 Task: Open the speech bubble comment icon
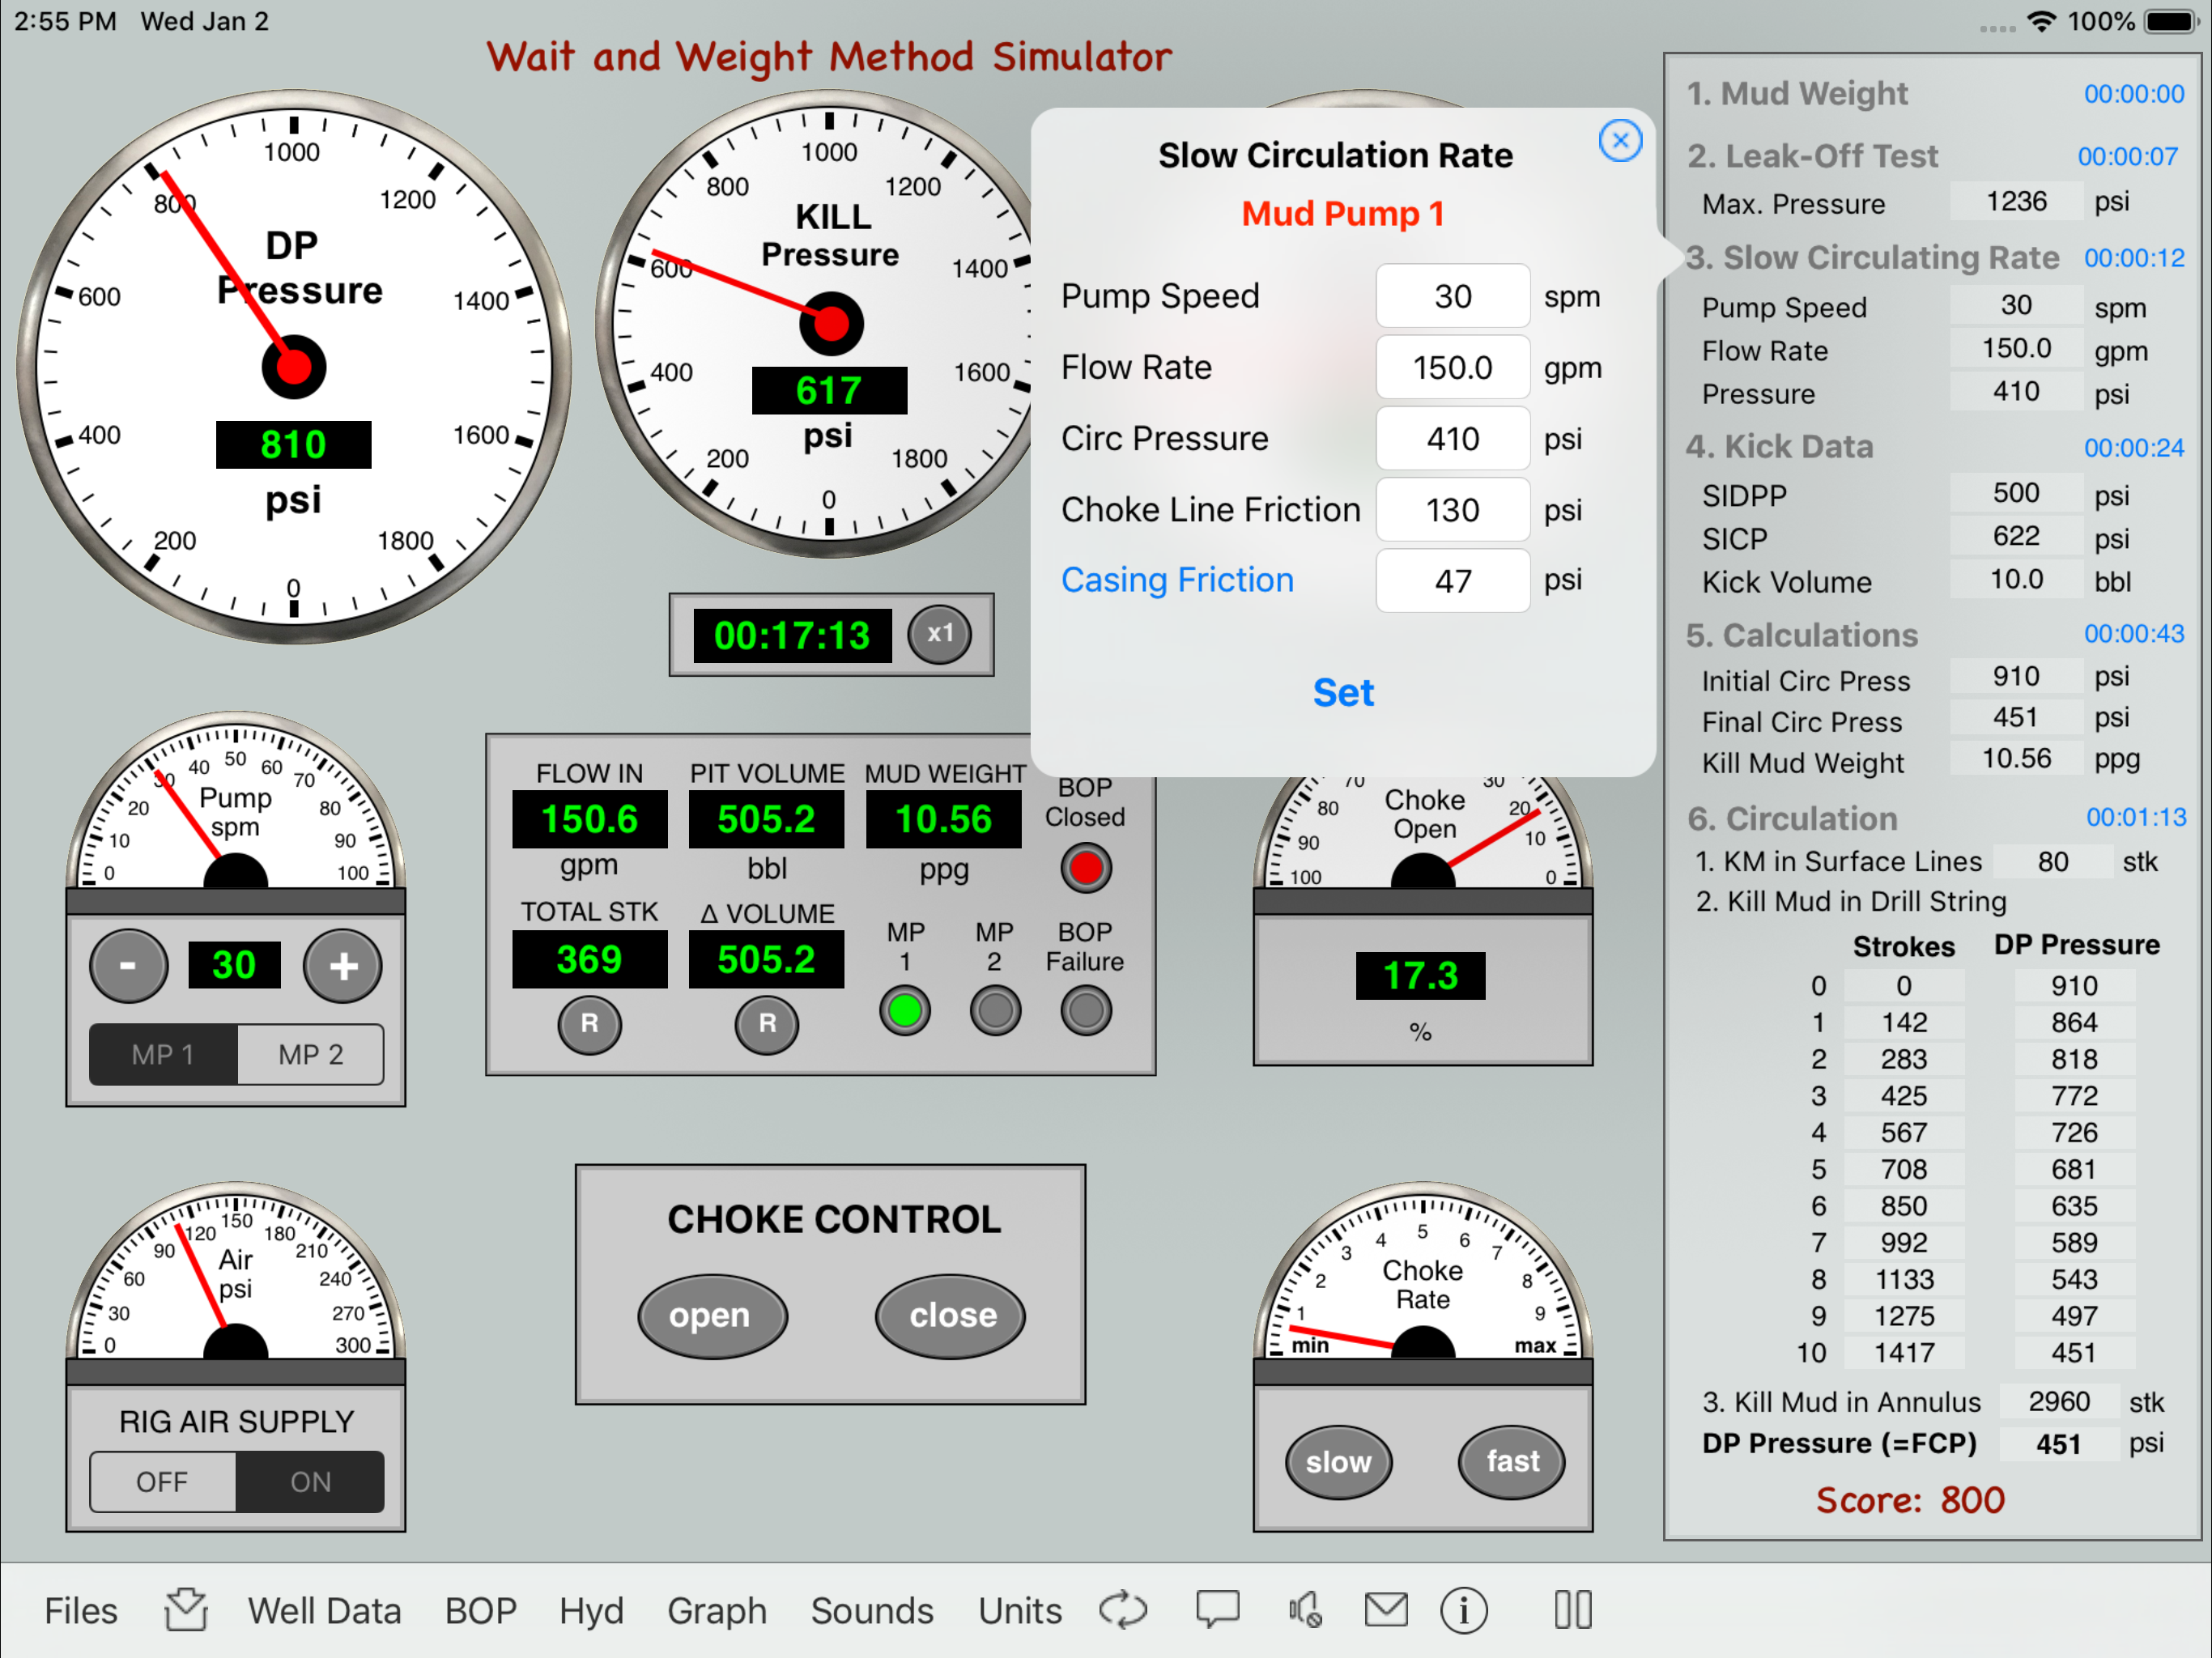[1217, 1609]
